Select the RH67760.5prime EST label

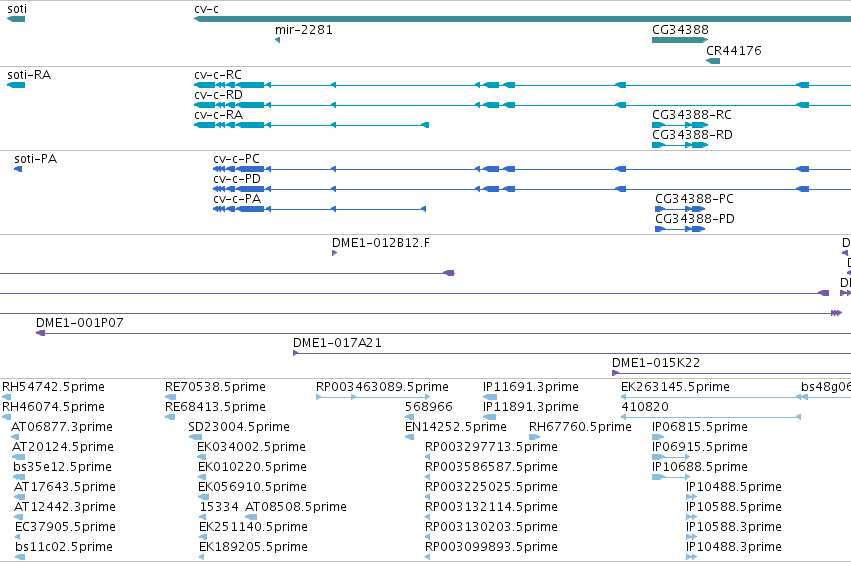click(x=581, y=427)
